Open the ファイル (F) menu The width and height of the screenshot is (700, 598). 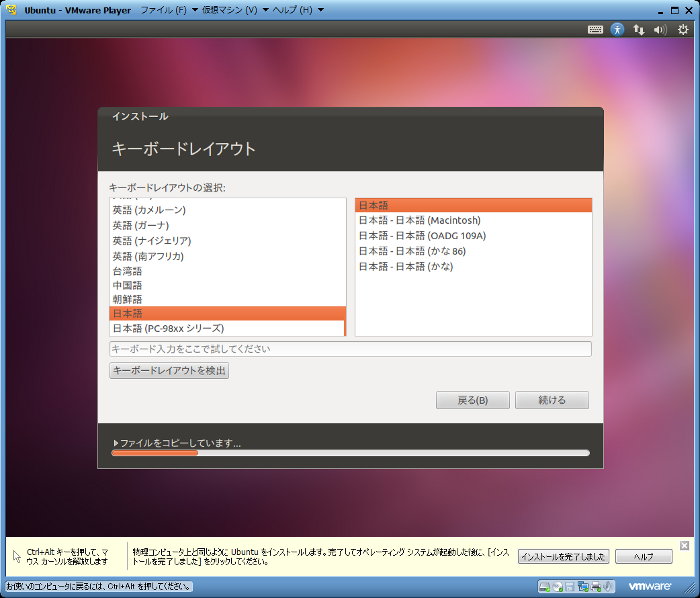[x=163, y=10]
